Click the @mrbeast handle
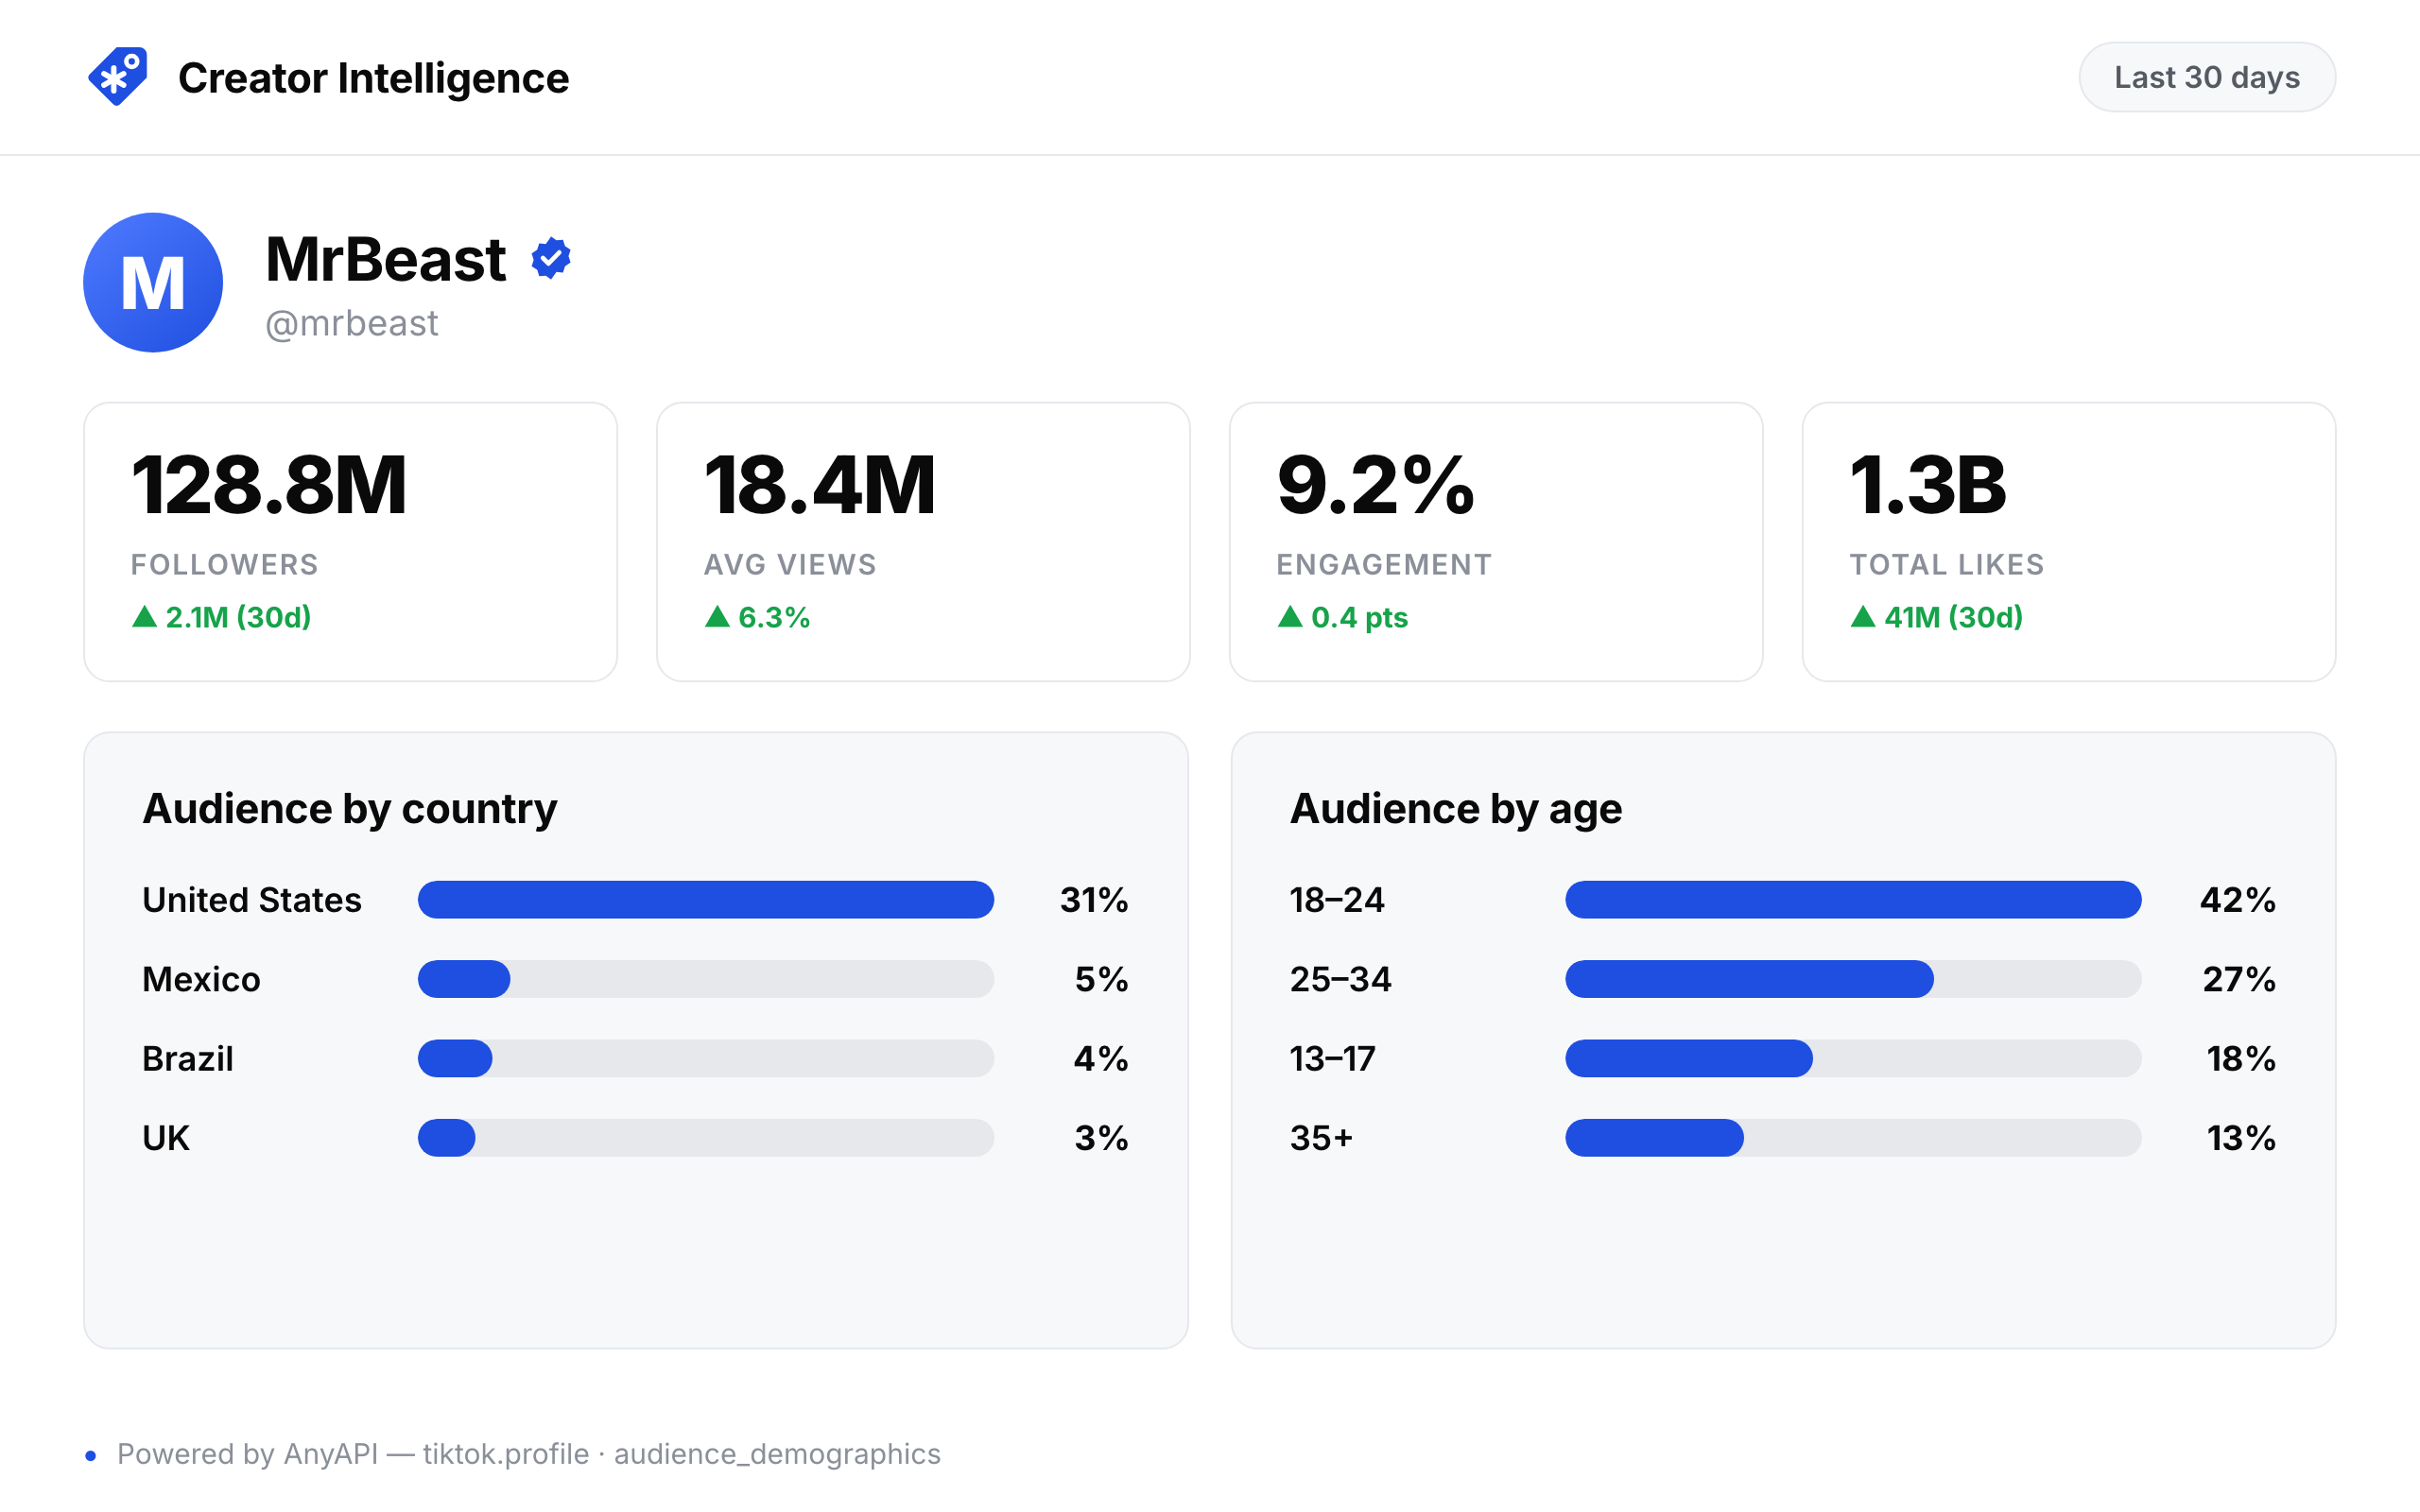The height and width of the screenshot is (1512, 2420). [x=351, y=323]
